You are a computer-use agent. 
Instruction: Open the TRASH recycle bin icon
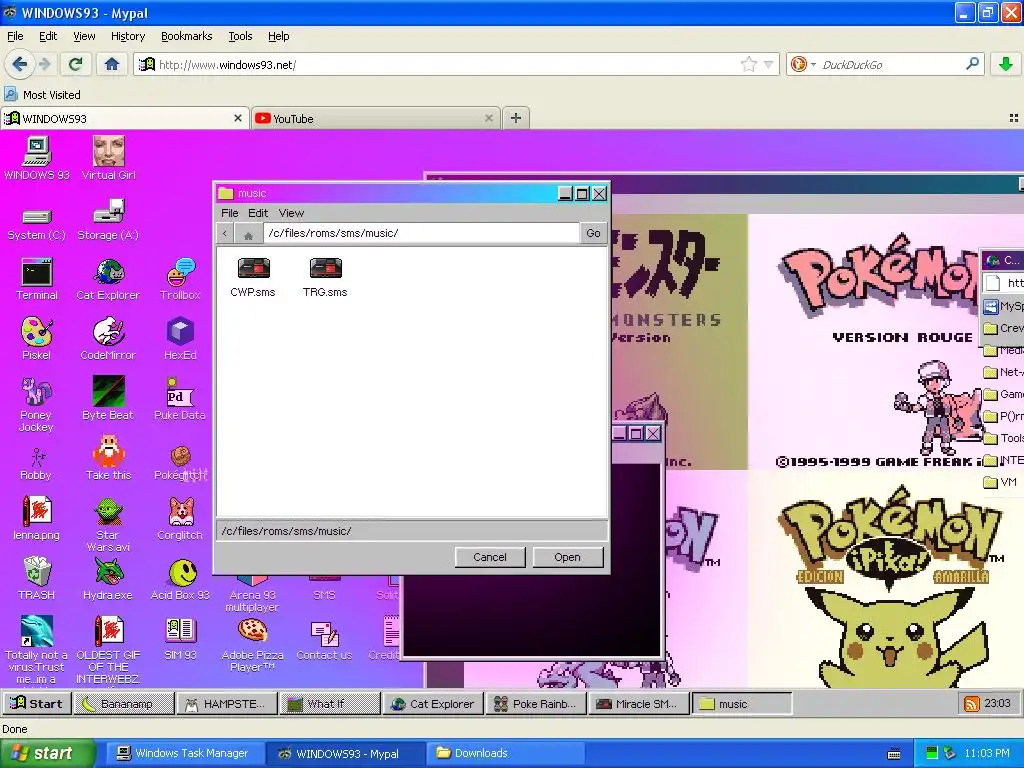point(37,579)
